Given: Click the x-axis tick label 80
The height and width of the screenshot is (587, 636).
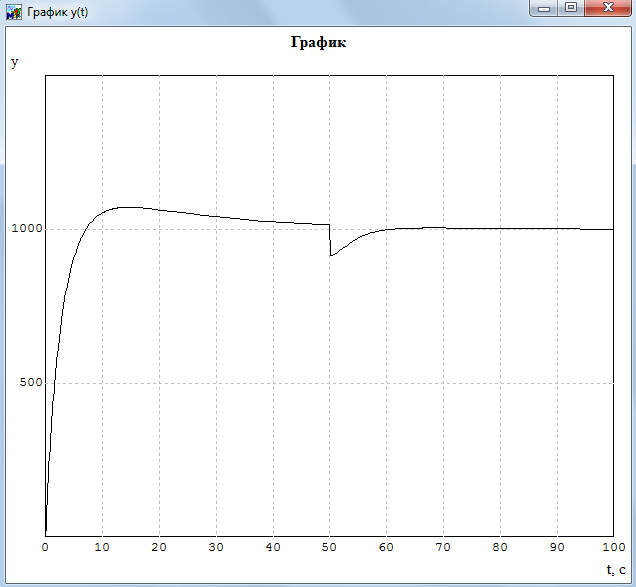Looking at the screenshot, I should tap(500, 547).
